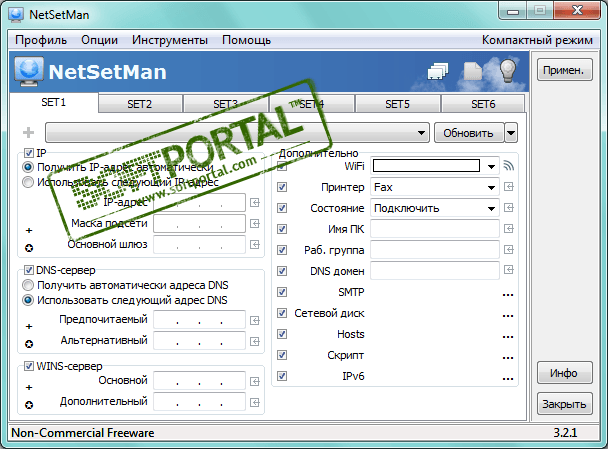
Task: Click the NetSetMan globe logo in banner
Action: [29, 71]
